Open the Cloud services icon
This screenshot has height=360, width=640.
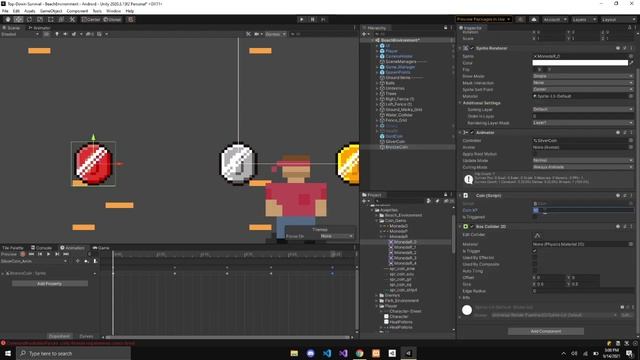click(x=533, y=19)
